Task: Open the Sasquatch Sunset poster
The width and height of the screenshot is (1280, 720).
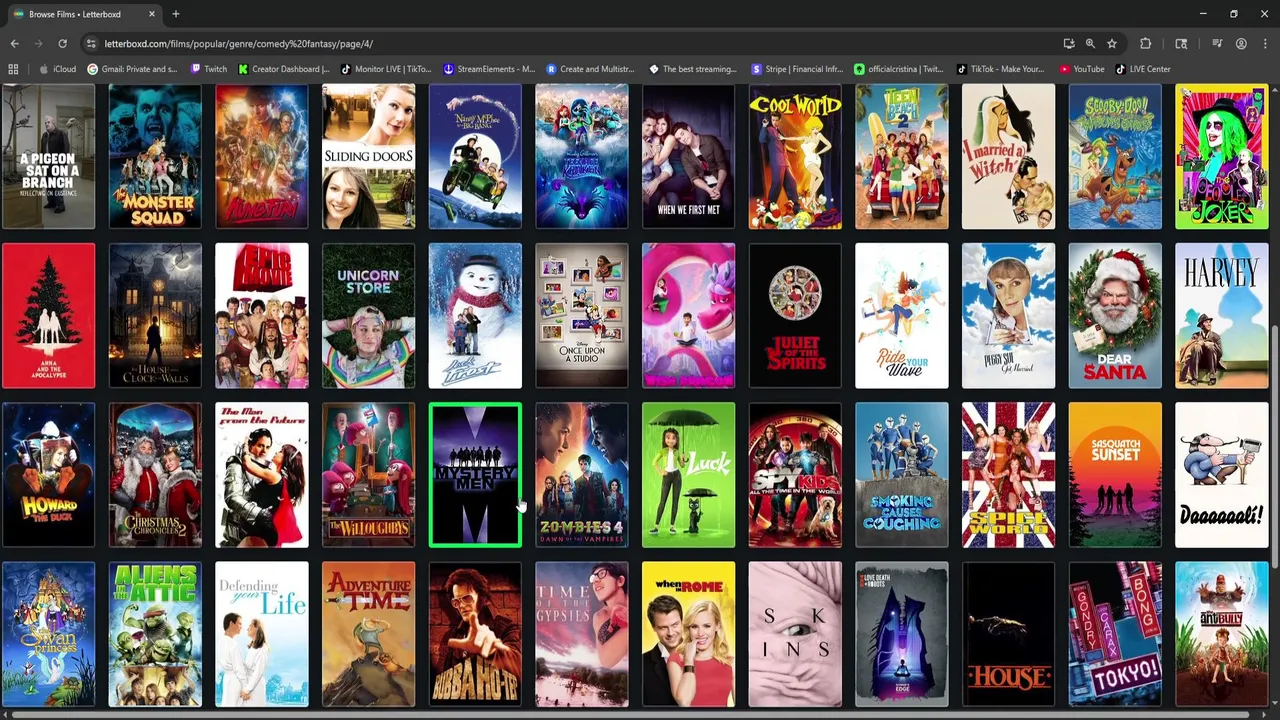Action: pyautogui.click(x=1115, y=475)
